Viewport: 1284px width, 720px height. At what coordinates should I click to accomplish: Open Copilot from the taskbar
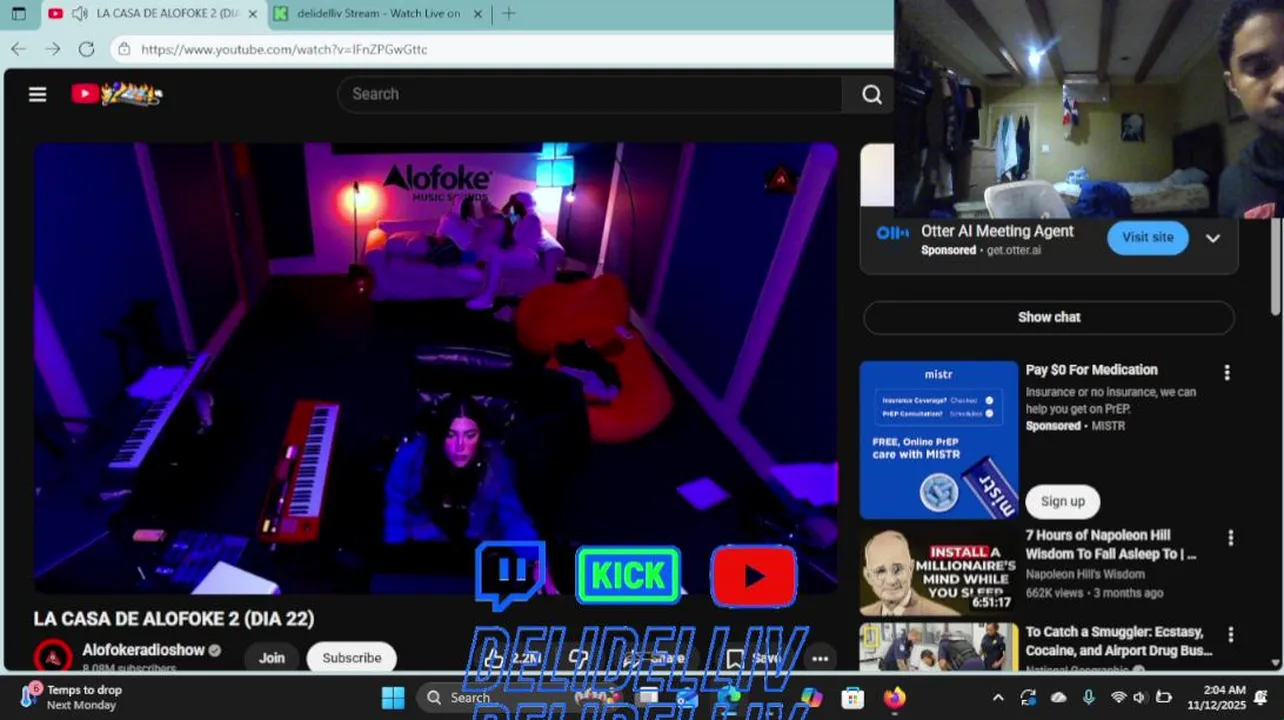click(x=811, y=697)
